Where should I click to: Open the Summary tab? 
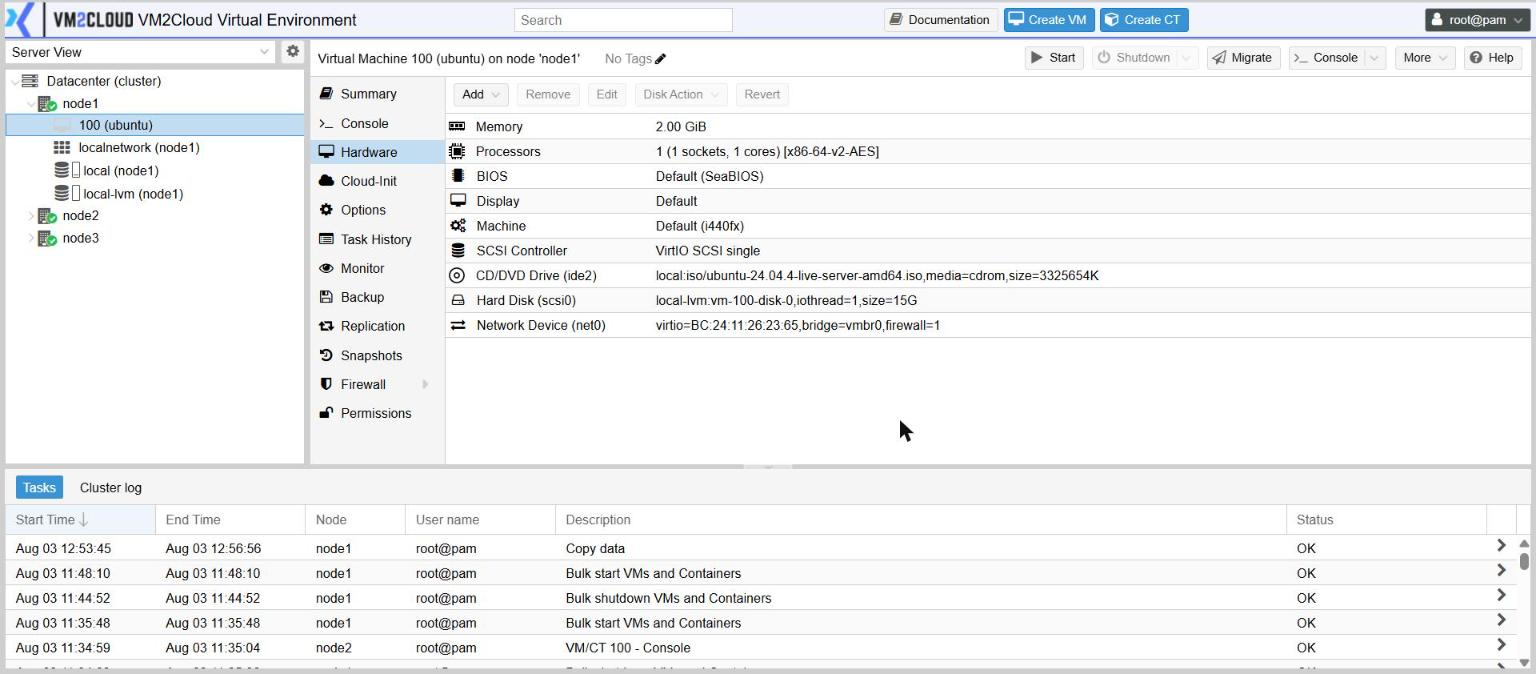tap(377, 94)
